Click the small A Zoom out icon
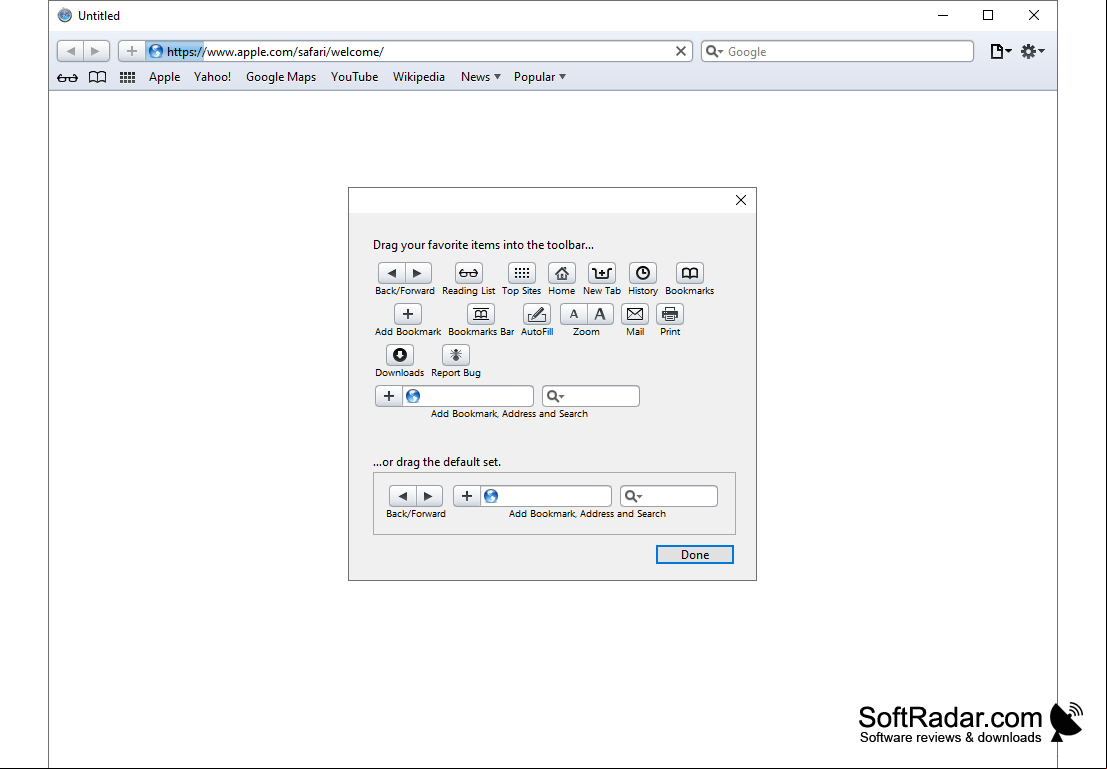This screenshot has height=769, width=1107. (573, 314)
